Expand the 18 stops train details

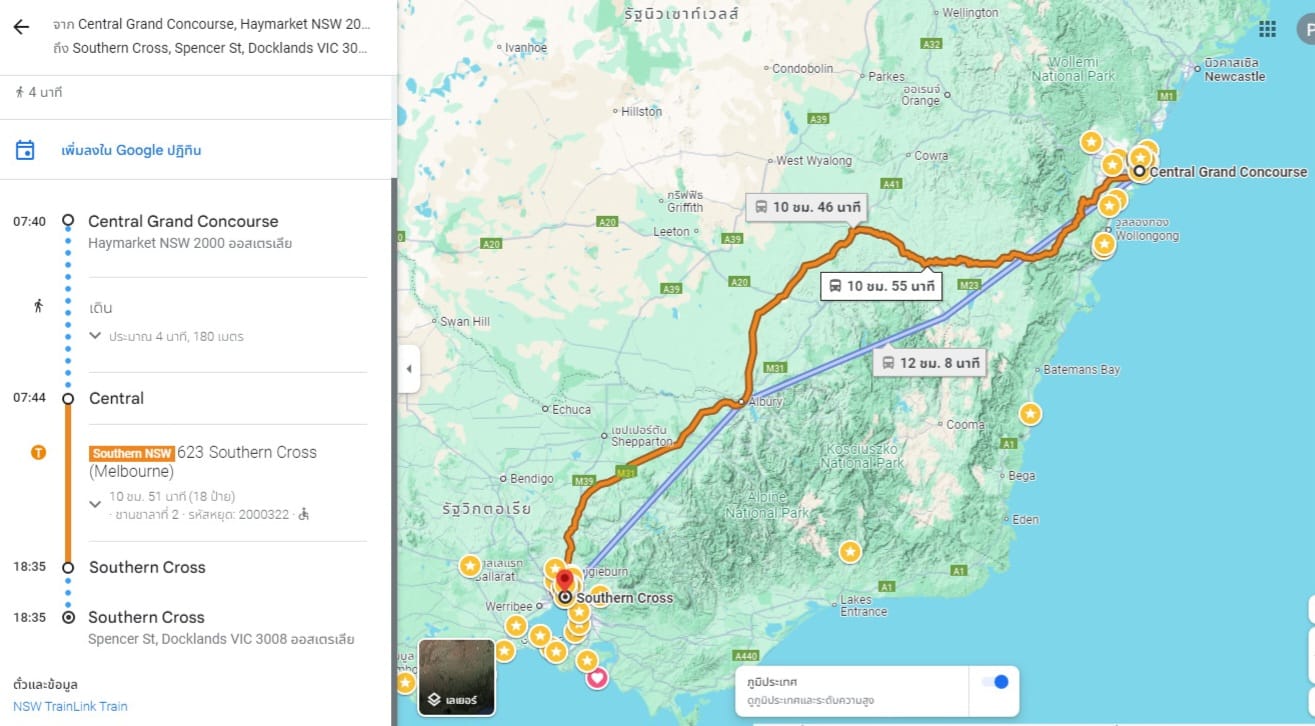95,504
